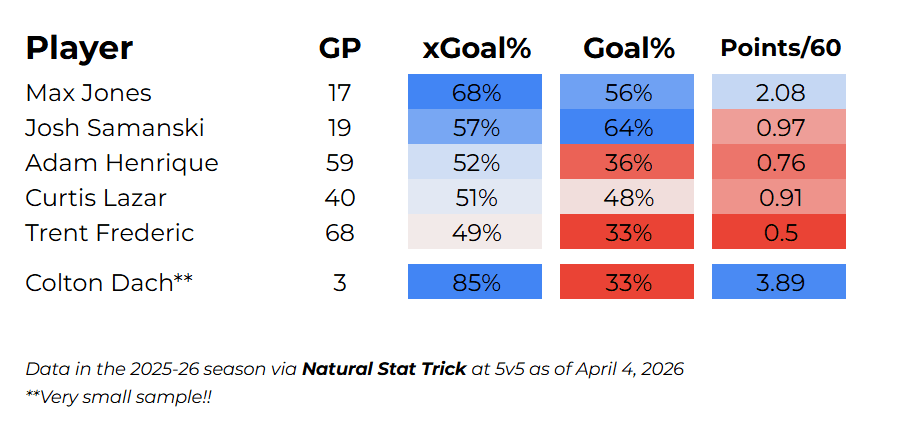Select Colton Dach's 85% xGoal cell

(x=475, y=282)
